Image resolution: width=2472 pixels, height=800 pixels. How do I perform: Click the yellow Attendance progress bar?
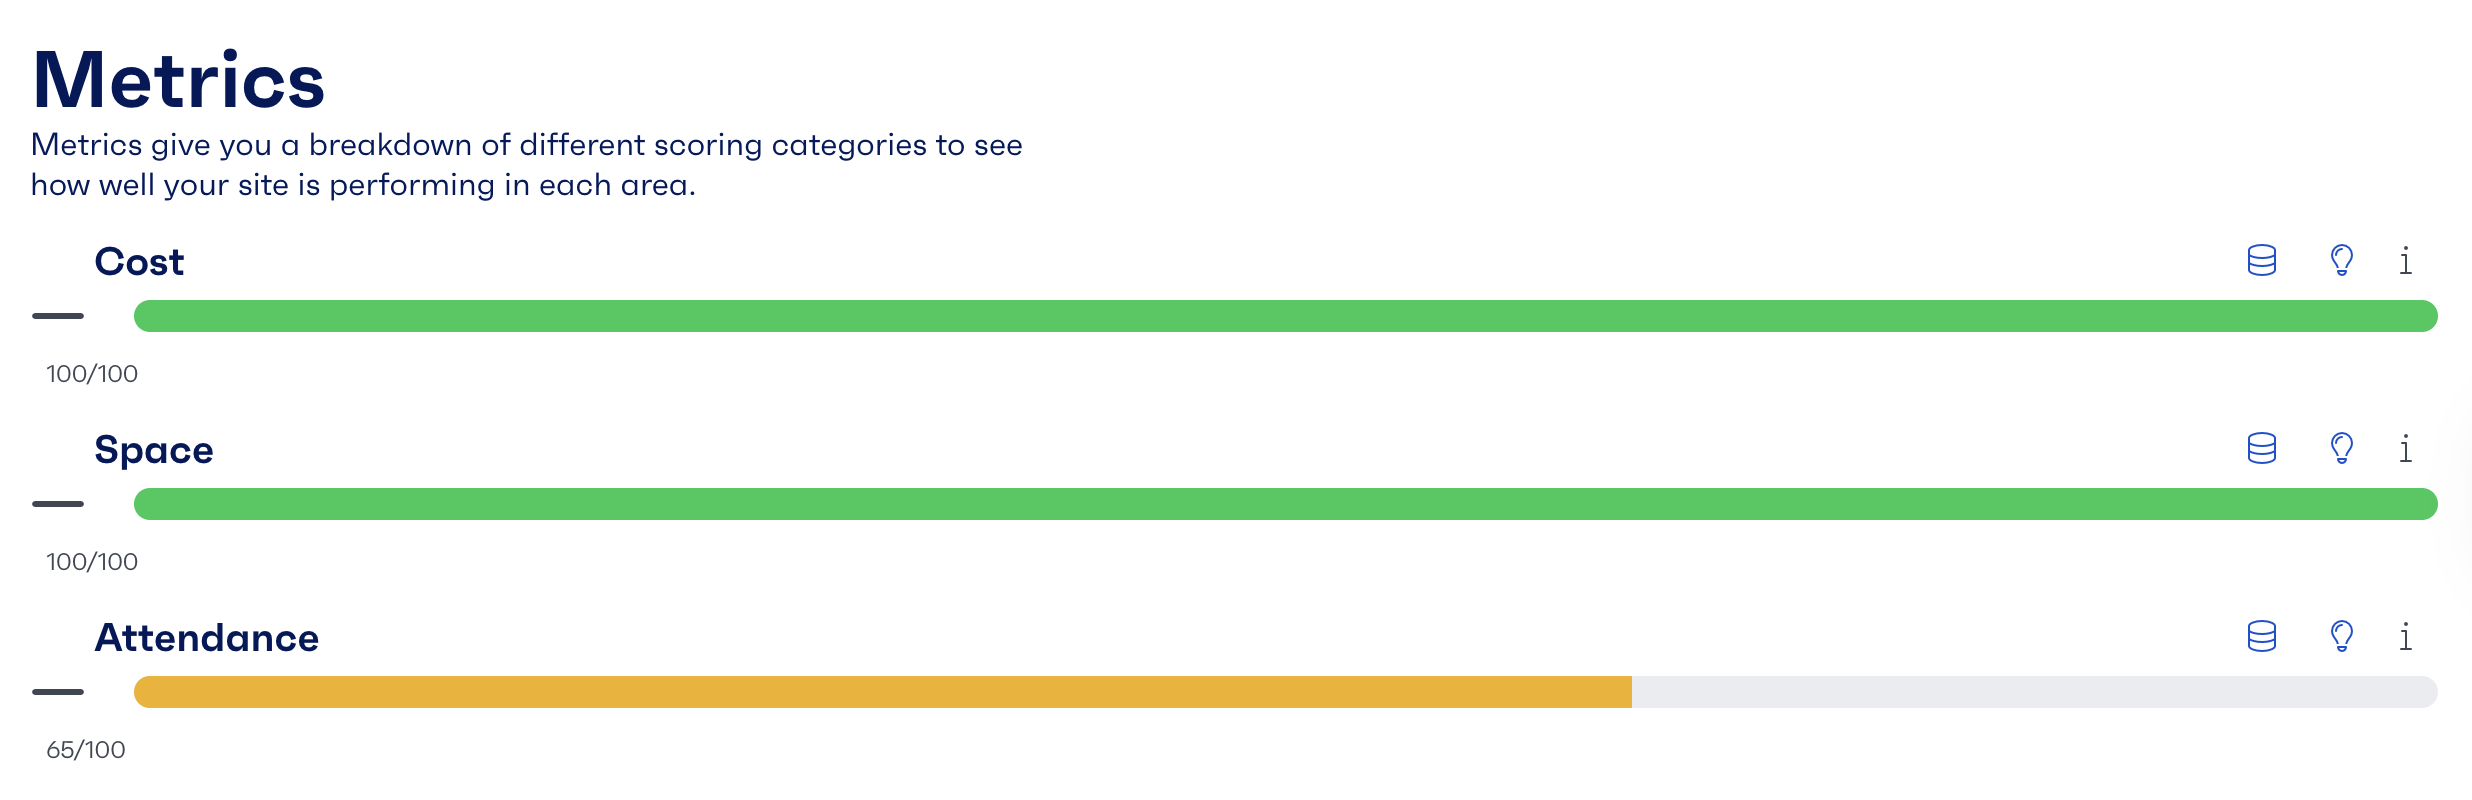click(x=882, y=692)
